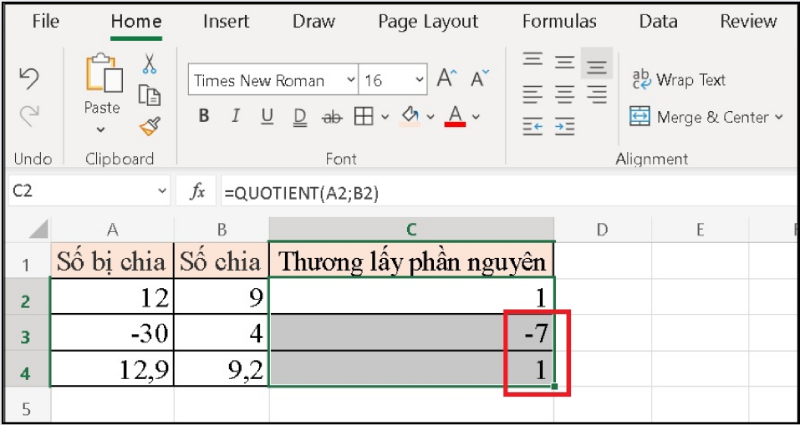
Task: Switch to the Formulas tab
Action: 559,21
